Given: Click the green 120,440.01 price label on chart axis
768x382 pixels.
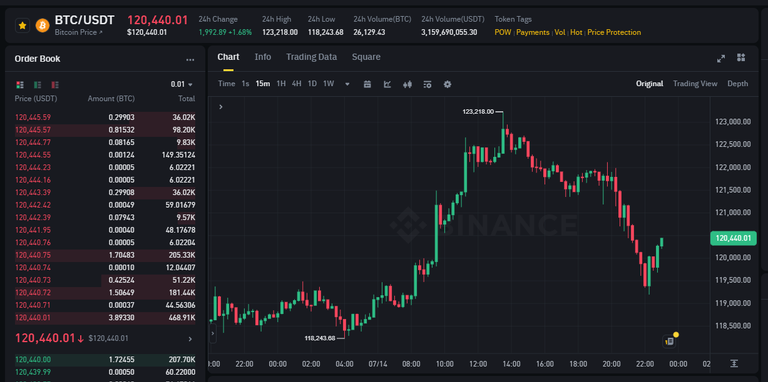Looking at the screenshot, I should click(x=733, y=239).
